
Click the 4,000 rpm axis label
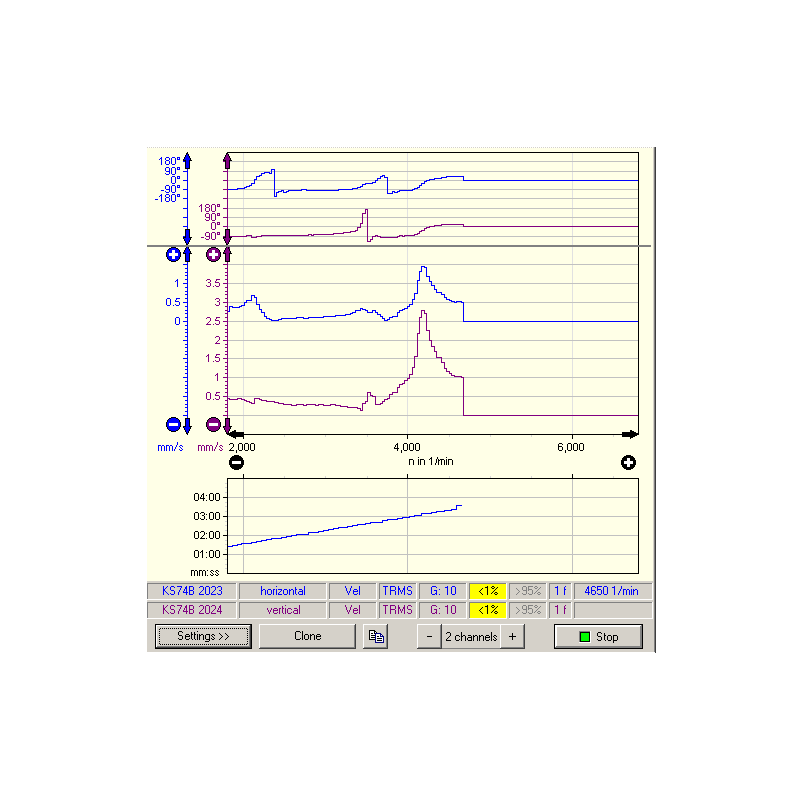click(407, 447)
